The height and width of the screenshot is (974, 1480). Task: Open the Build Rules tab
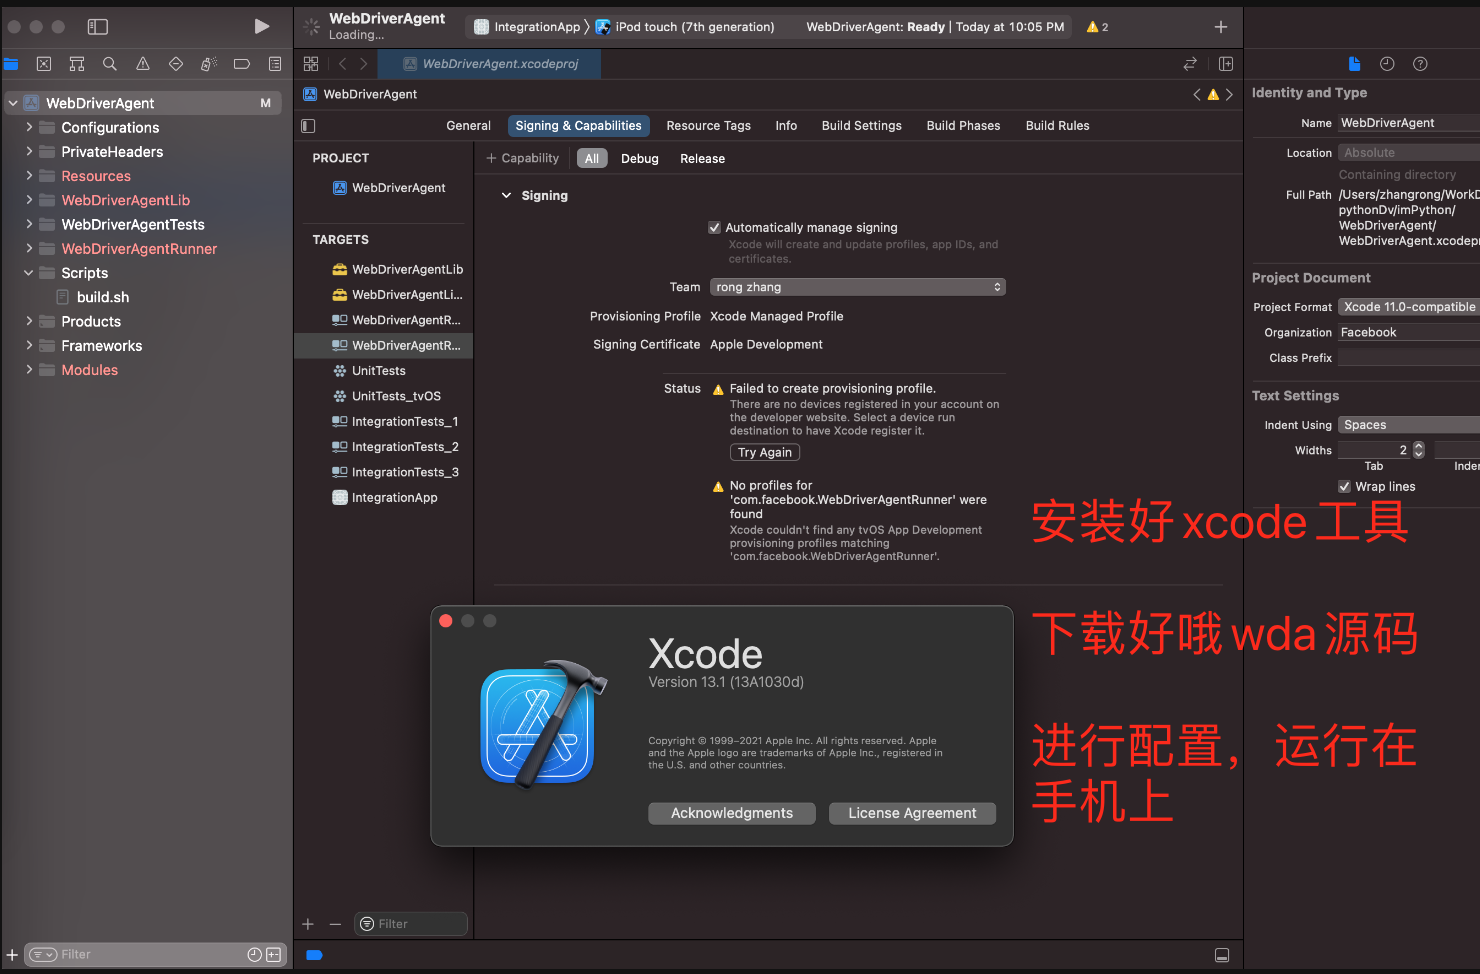(x=1057, y=126)
